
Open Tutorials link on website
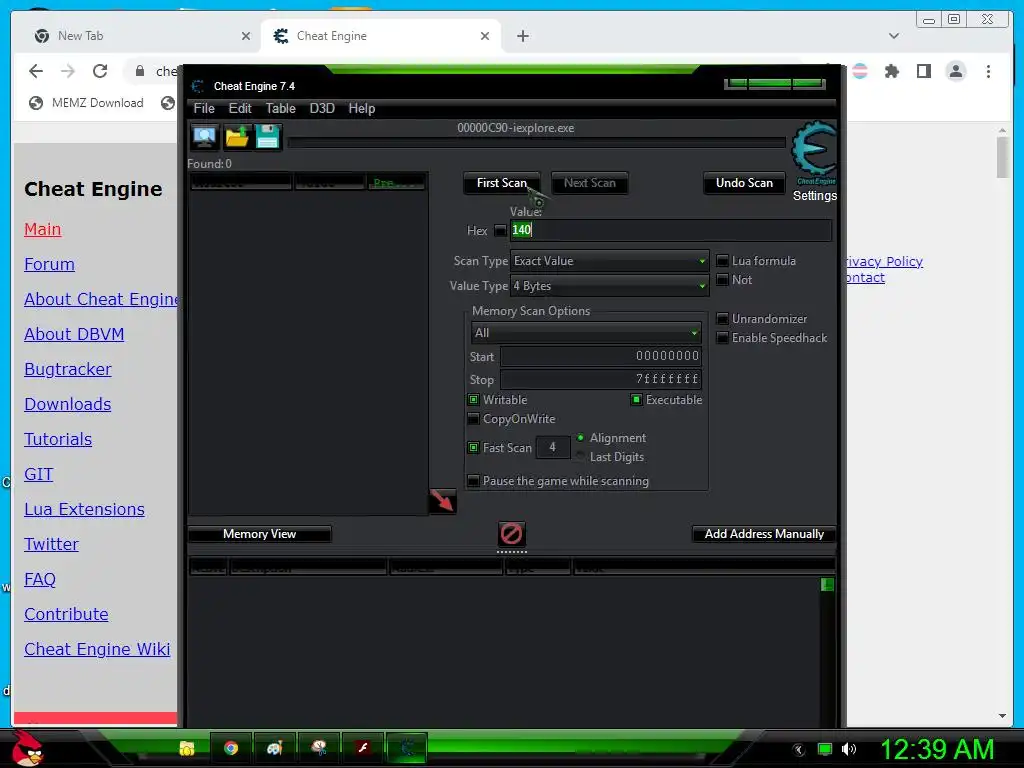(x=57, y=439)
